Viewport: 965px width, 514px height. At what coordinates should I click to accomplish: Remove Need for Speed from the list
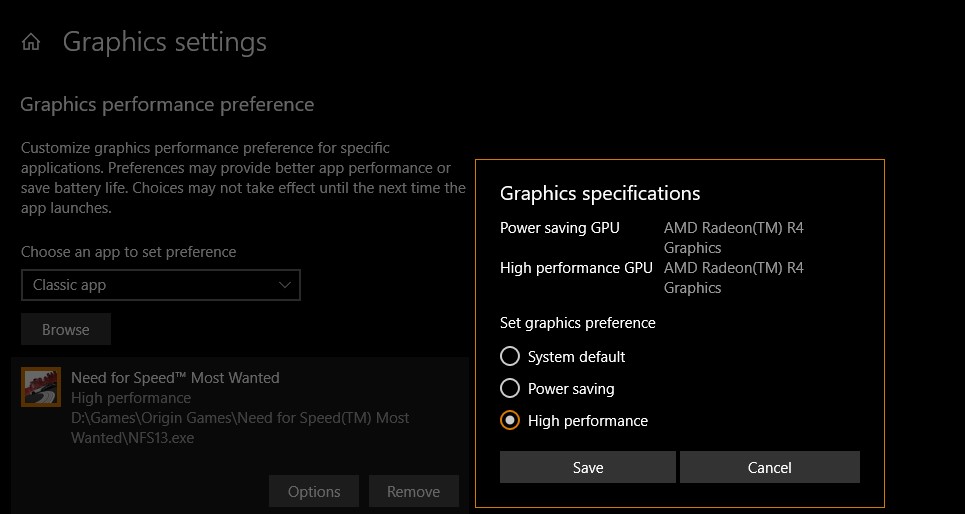[x=413, y=491]
